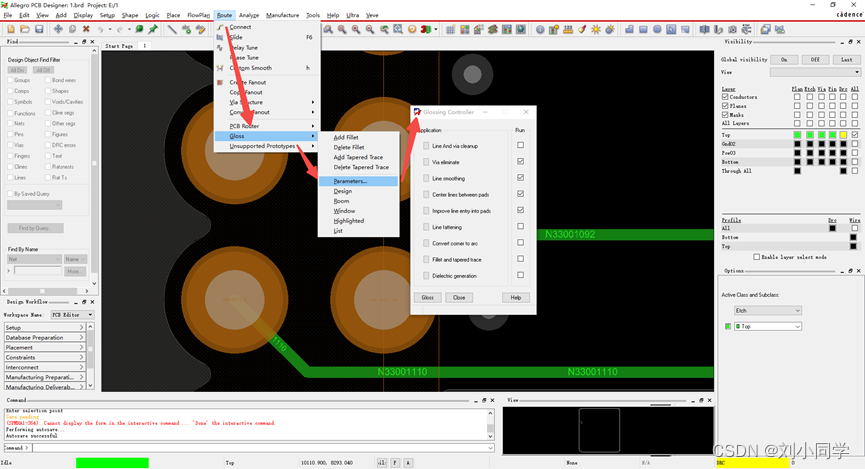Click the Add Connect route icon
Viewport: 865px width, 469px height.
tap(173, 29)
